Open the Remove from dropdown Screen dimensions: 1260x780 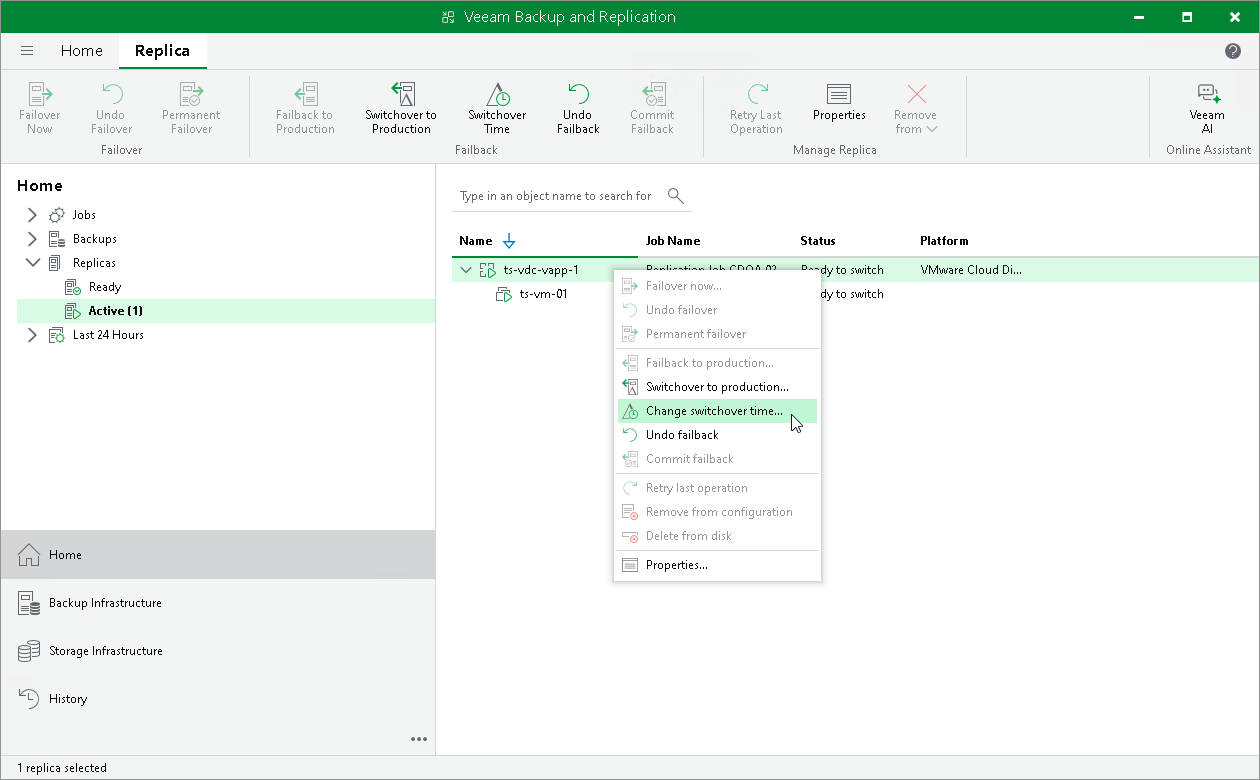click(915, 108)
